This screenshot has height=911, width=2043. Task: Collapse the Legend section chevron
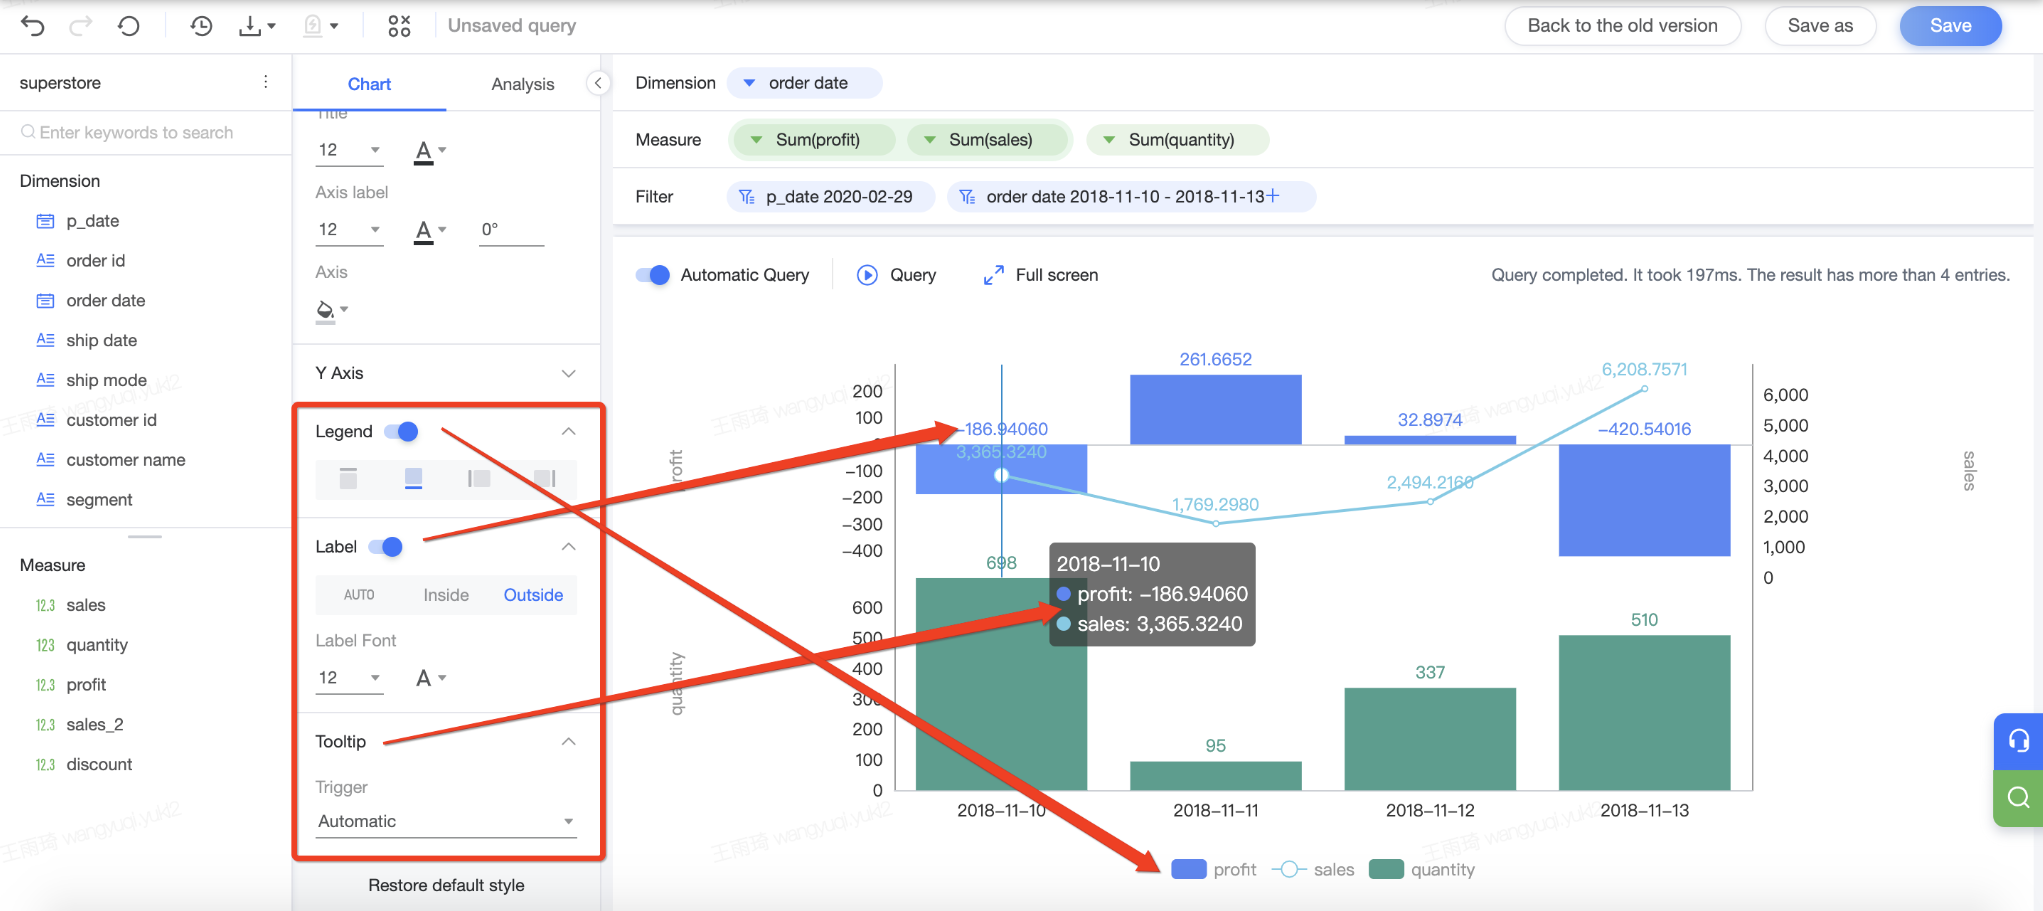(568, 432)
